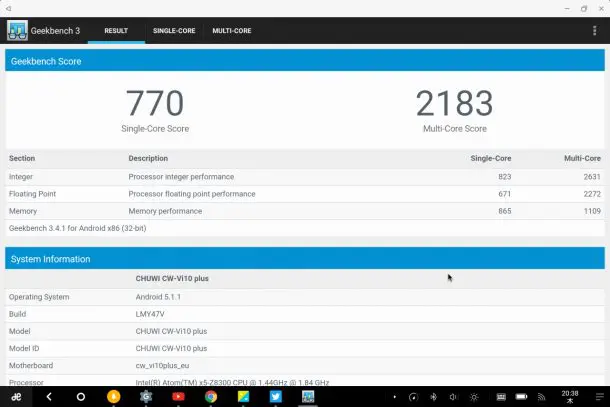Launch the orange circular app from taskbar
Image resolution: width=610 pixels, height=407 pixels.
tap(114, 396)
